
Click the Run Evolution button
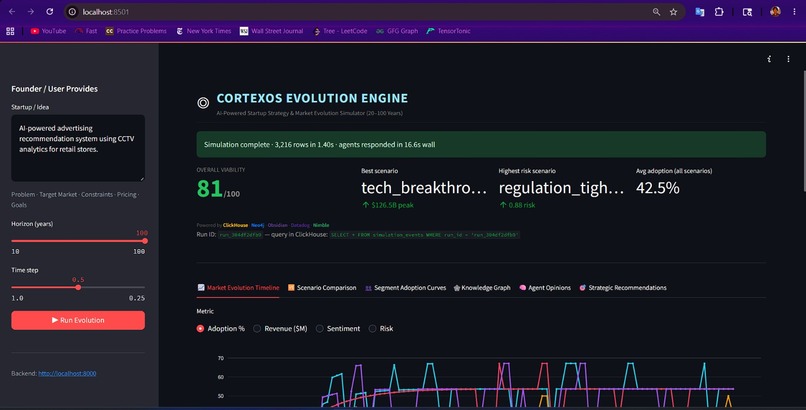tap(78, 320)
